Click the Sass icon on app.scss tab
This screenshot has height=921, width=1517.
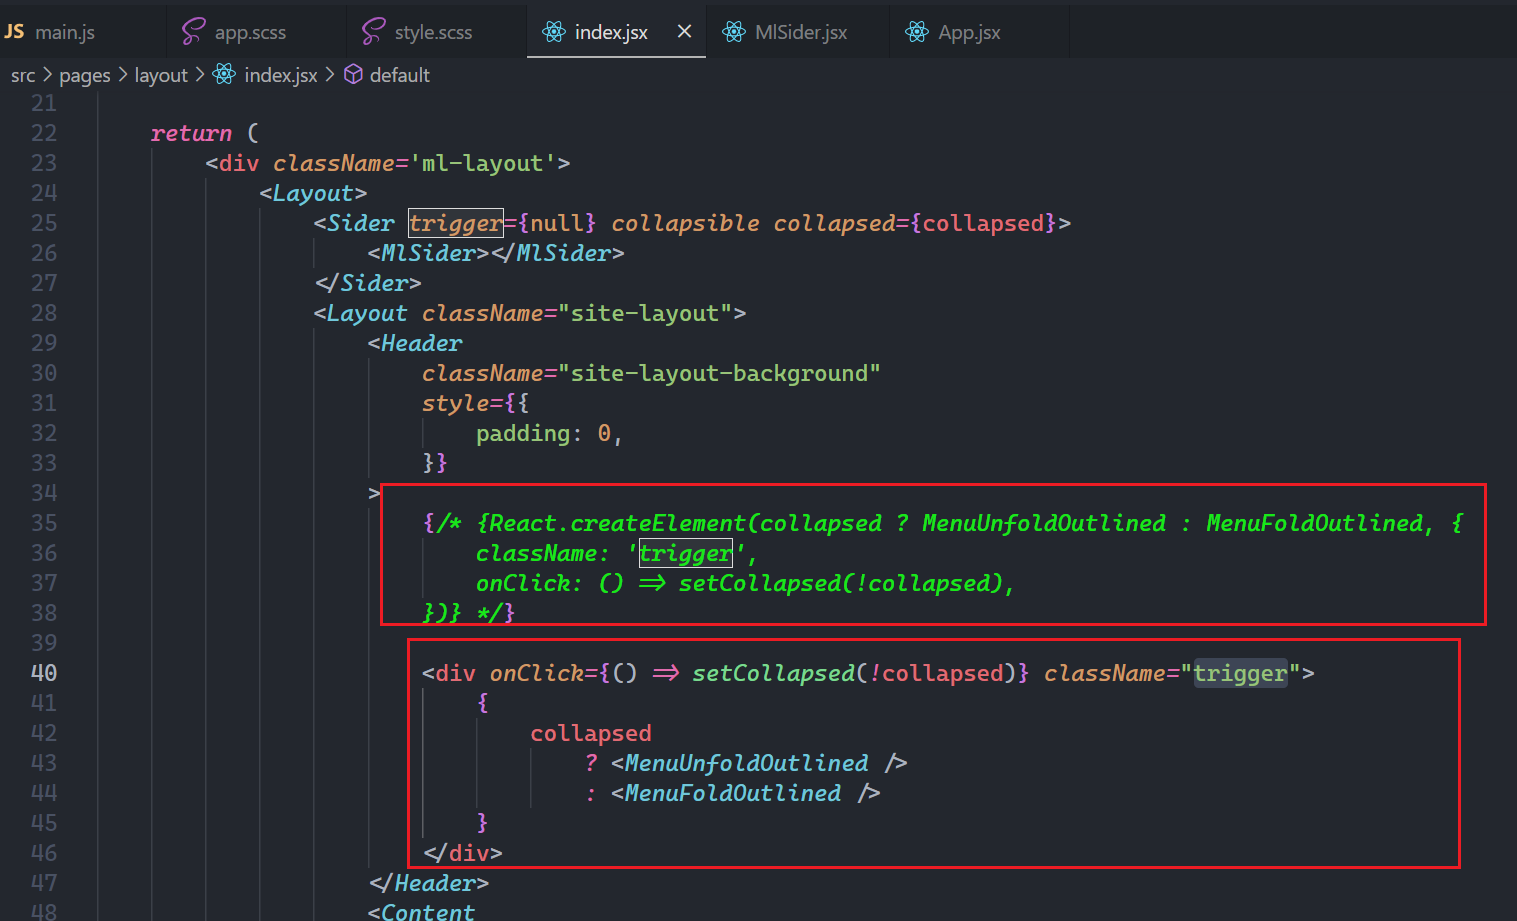tap(192, 32)
